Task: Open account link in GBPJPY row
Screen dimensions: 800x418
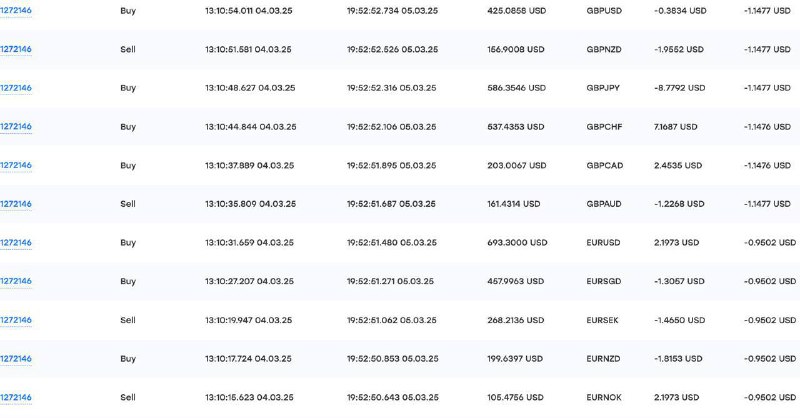Action: (x=16, y=88)
